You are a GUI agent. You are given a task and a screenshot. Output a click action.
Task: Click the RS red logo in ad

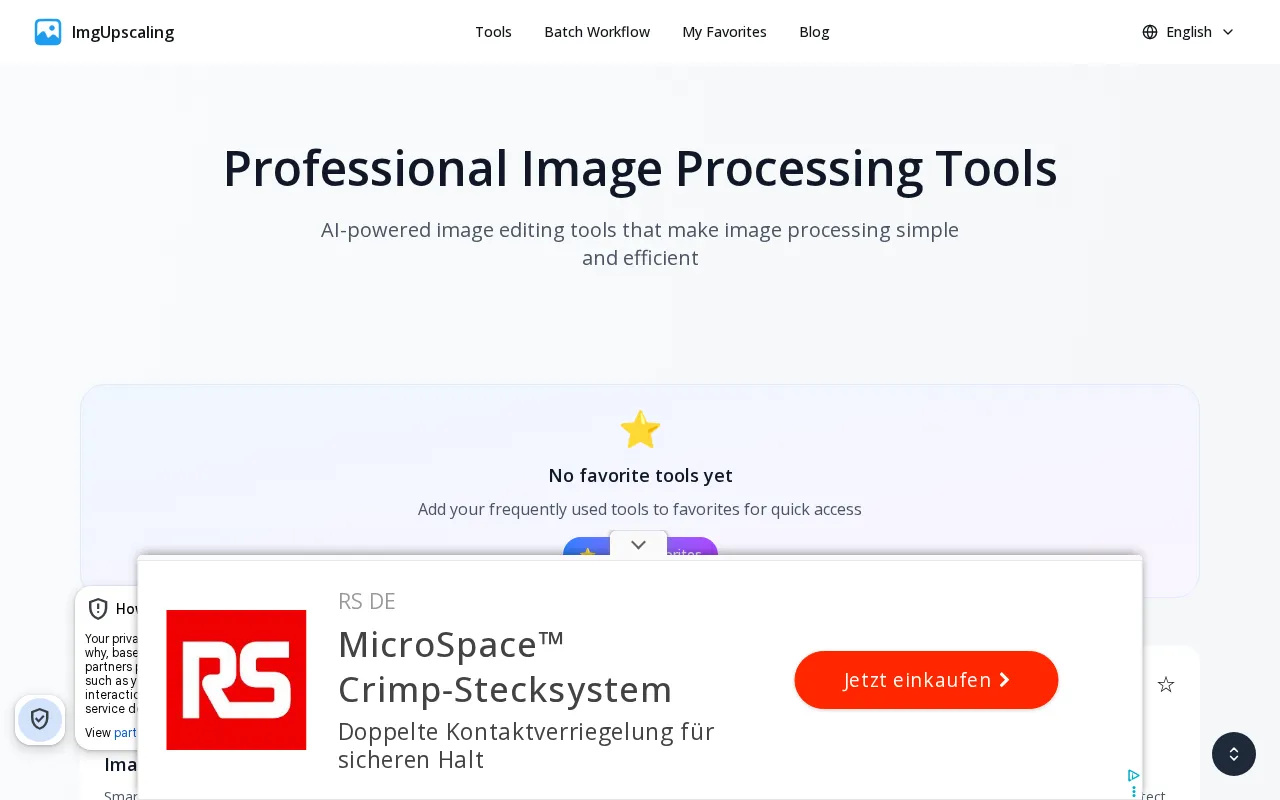click(x=236, y=680)
